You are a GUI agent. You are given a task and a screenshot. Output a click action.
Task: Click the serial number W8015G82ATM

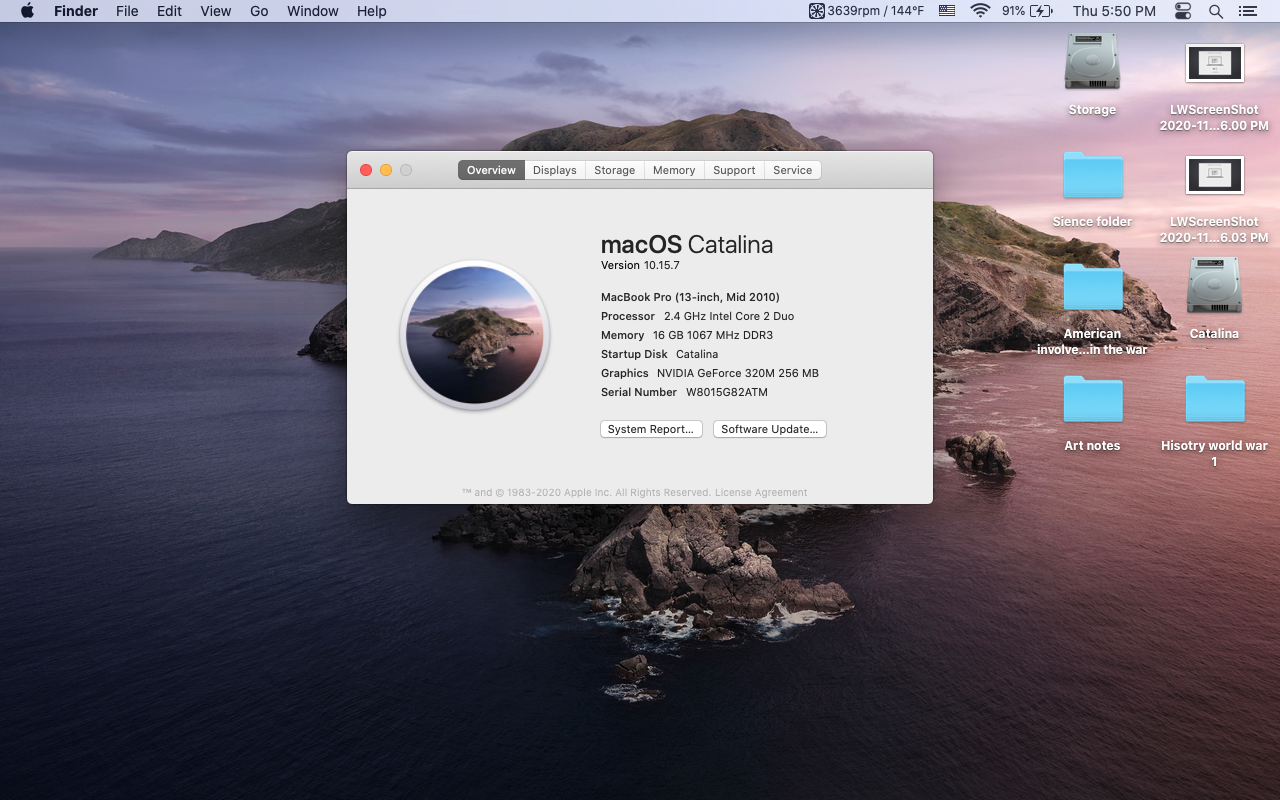(x=727, y=392)
